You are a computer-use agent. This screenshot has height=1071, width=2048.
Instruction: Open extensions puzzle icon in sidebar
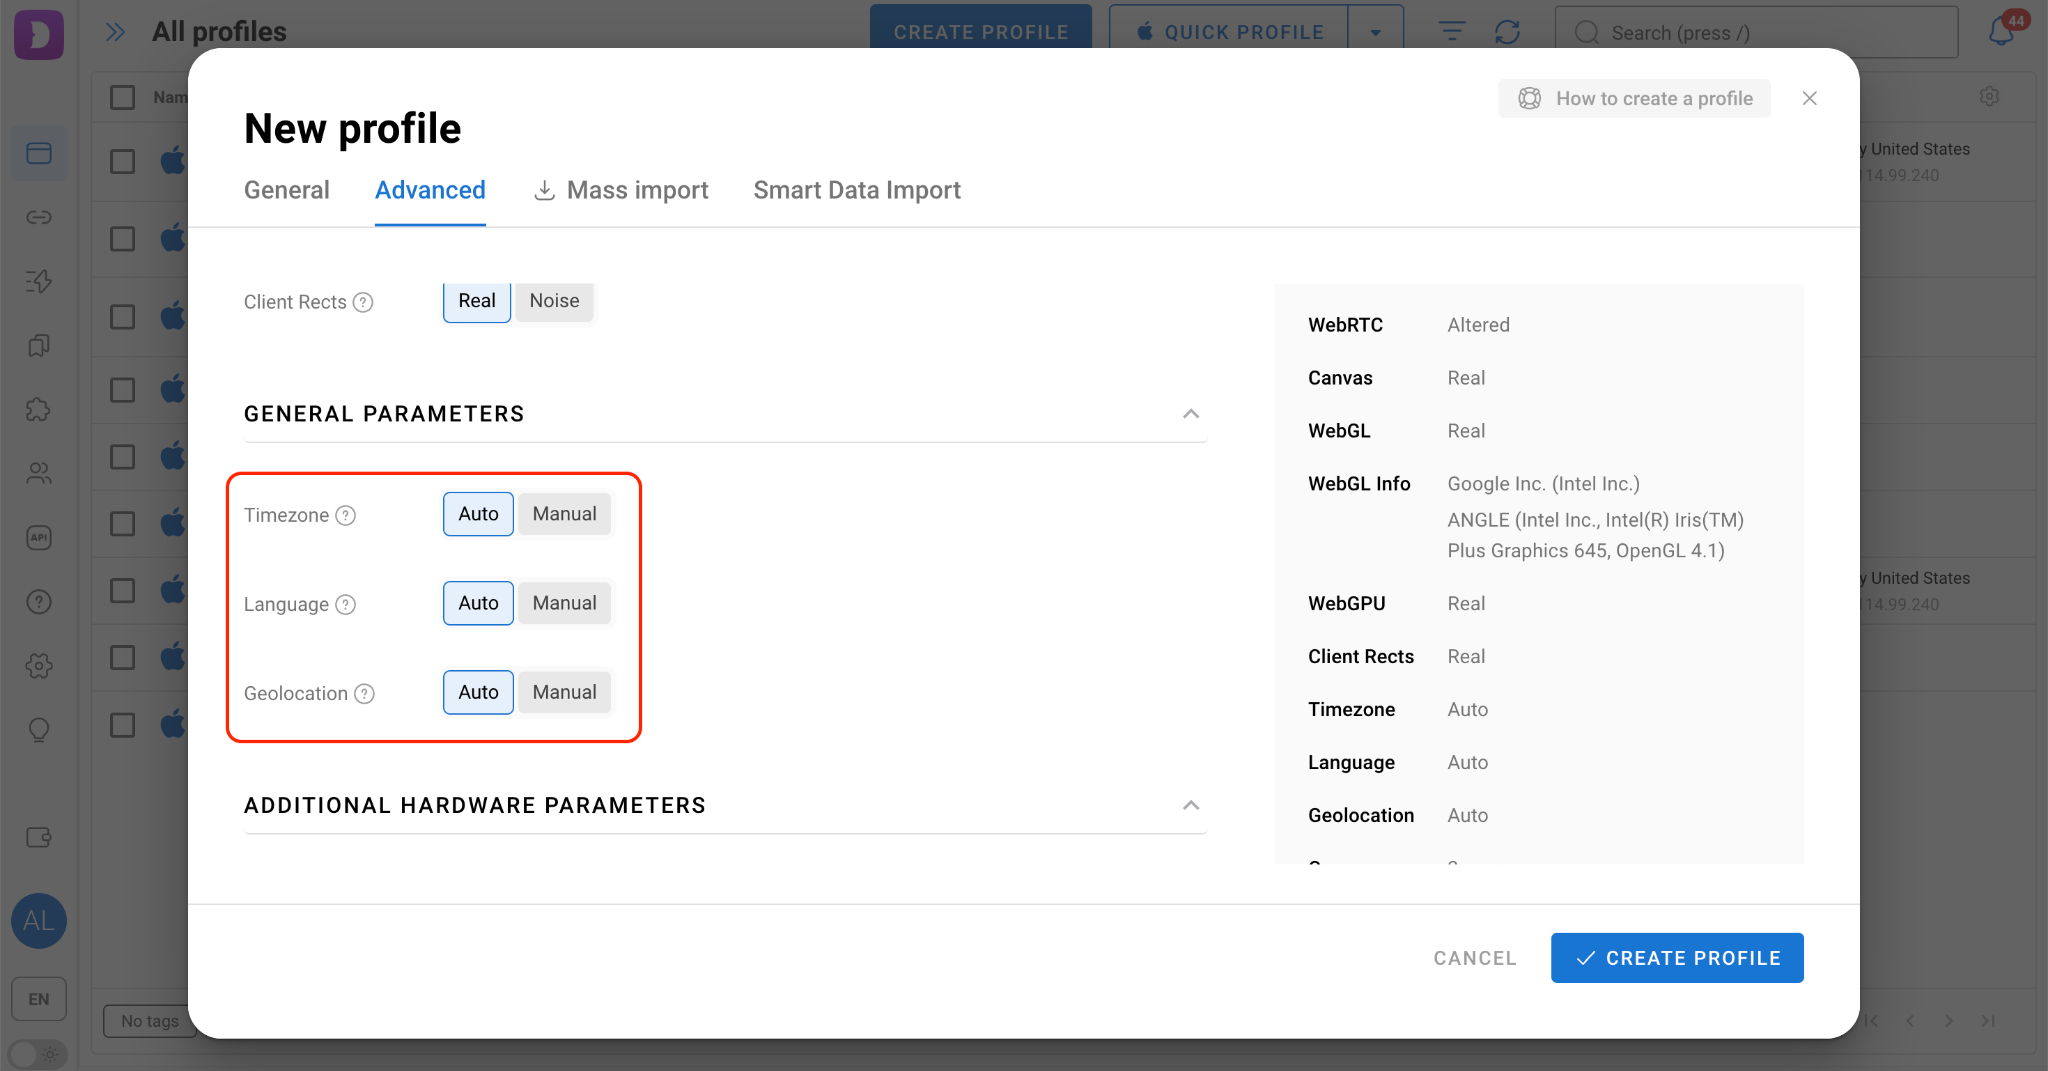(39, 409)
